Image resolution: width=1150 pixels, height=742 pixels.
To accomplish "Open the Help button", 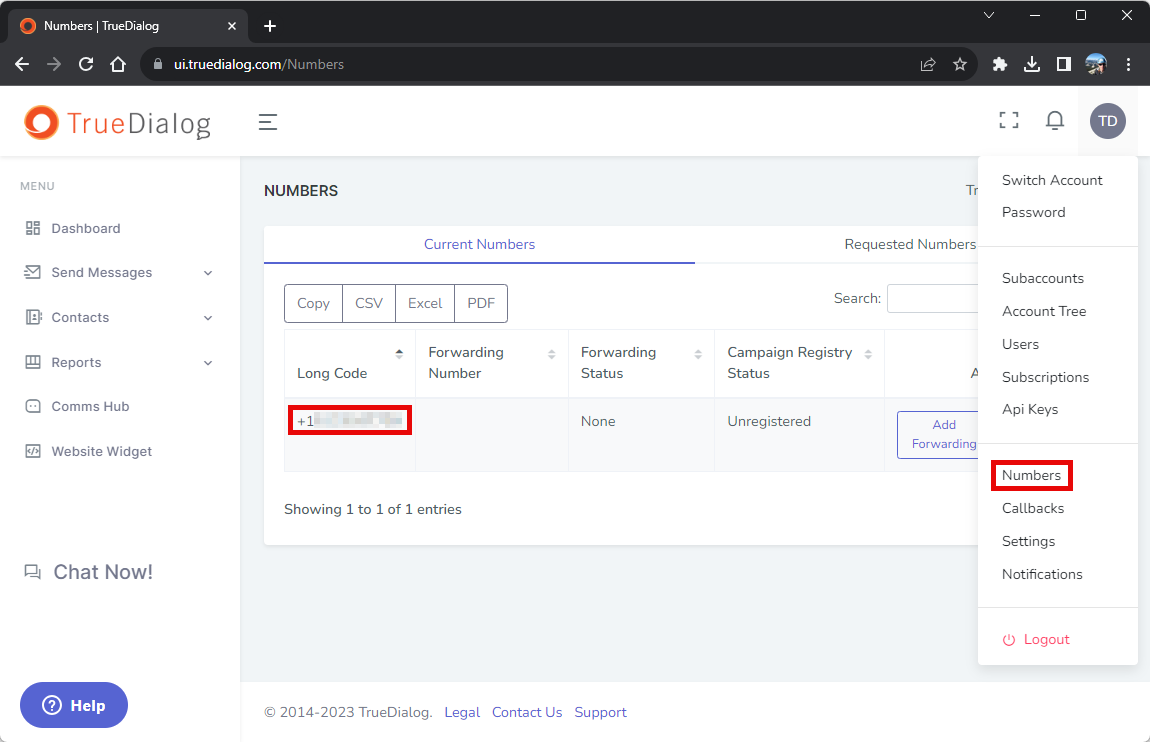I will pyautogui.click(x=73, y=705).
